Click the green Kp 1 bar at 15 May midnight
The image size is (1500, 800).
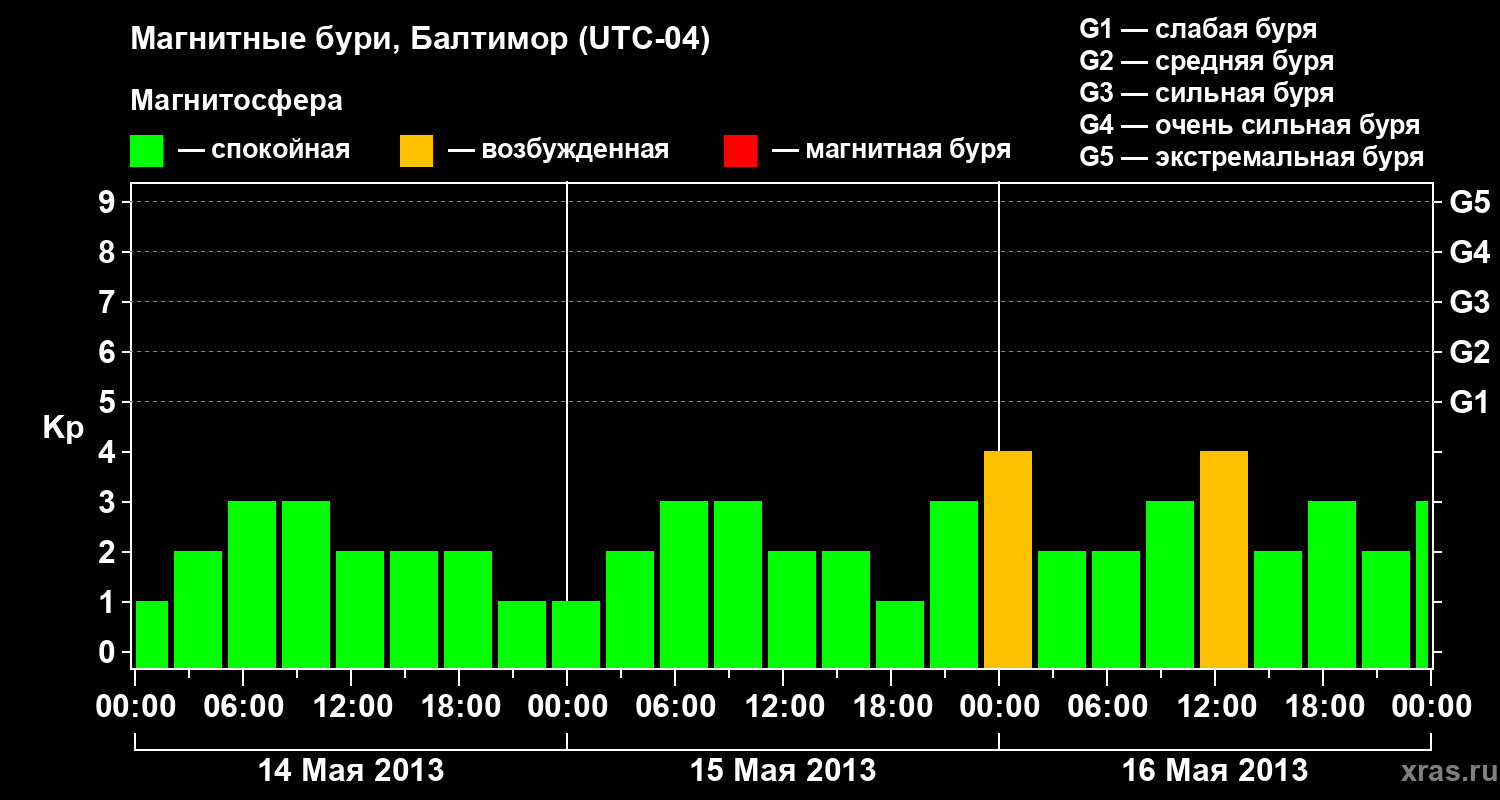click(x=576, y=635)
